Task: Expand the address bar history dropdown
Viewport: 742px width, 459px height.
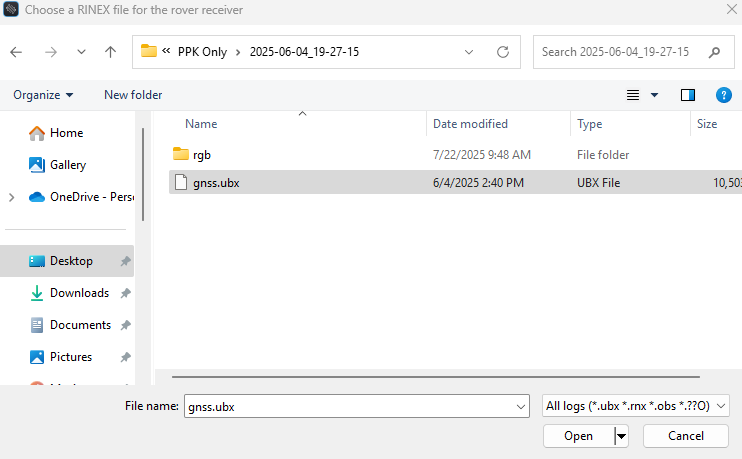Action: tap(469, 52)
